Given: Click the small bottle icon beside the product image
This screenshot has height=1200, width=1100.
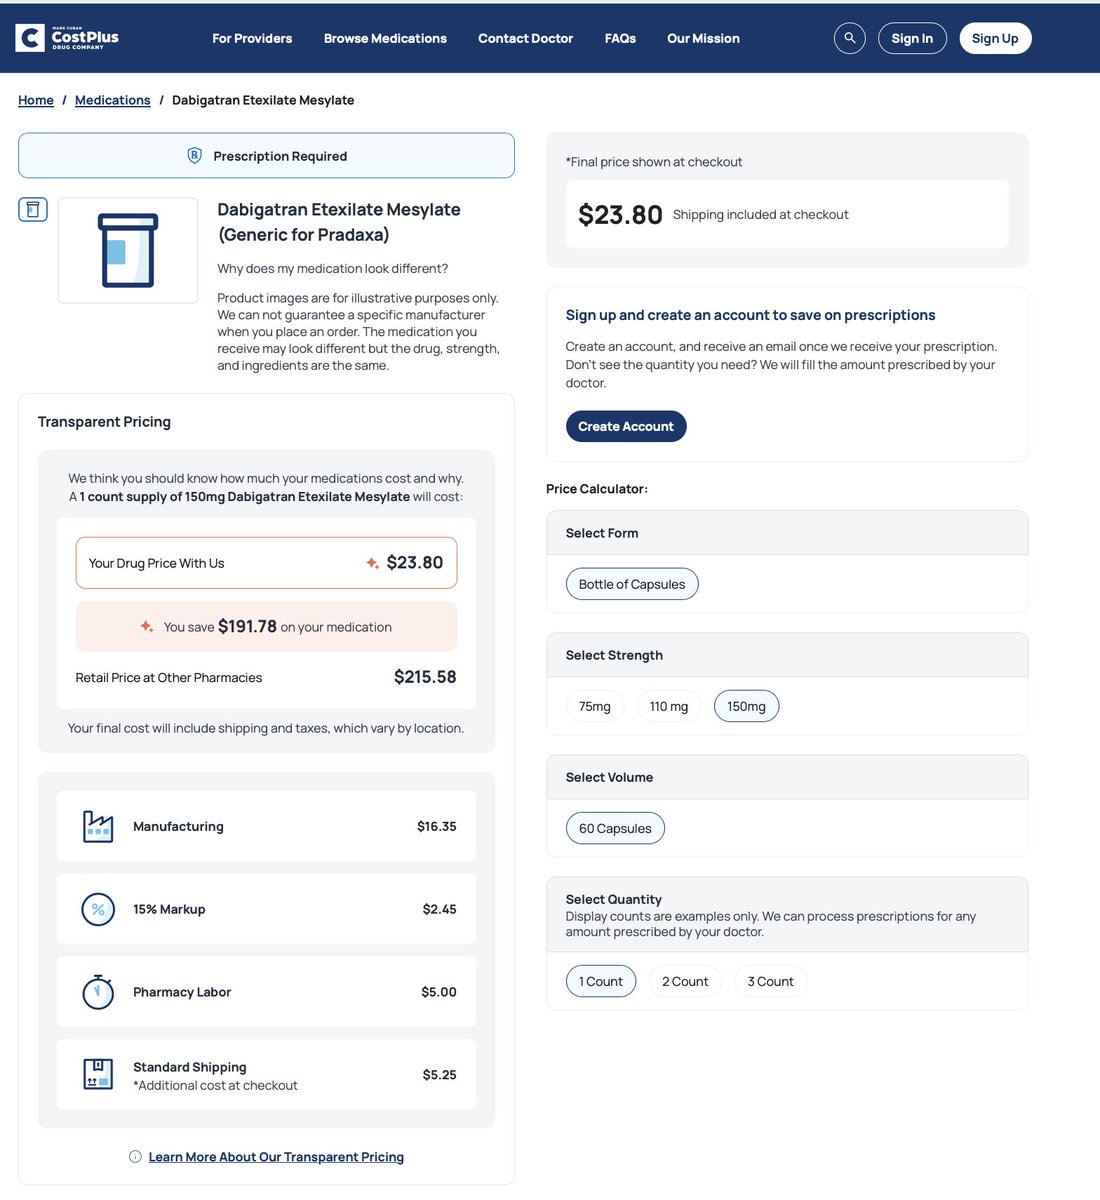Looking at the screenshot, I should click(33, 209).
